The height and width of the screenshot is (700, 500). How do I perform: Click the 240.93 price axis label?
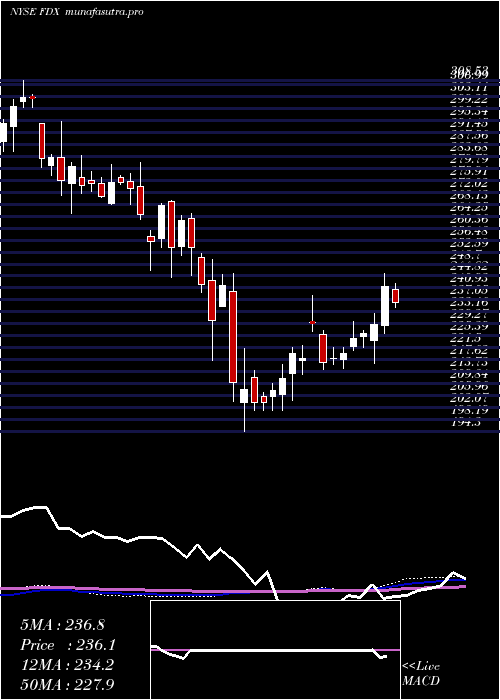[470, 279]
